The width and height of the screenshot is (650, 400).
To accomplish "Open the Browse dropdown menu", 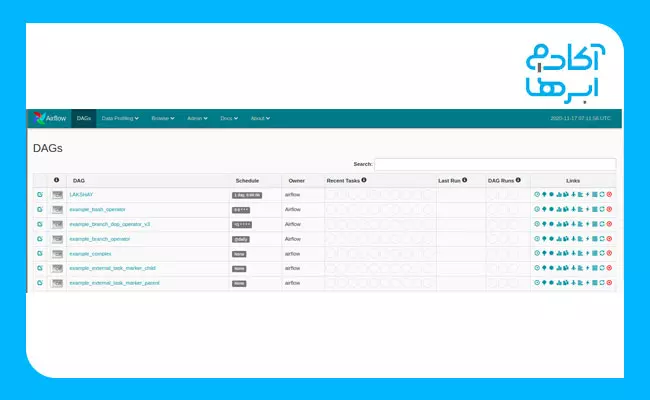I will [x=162, y=118].
